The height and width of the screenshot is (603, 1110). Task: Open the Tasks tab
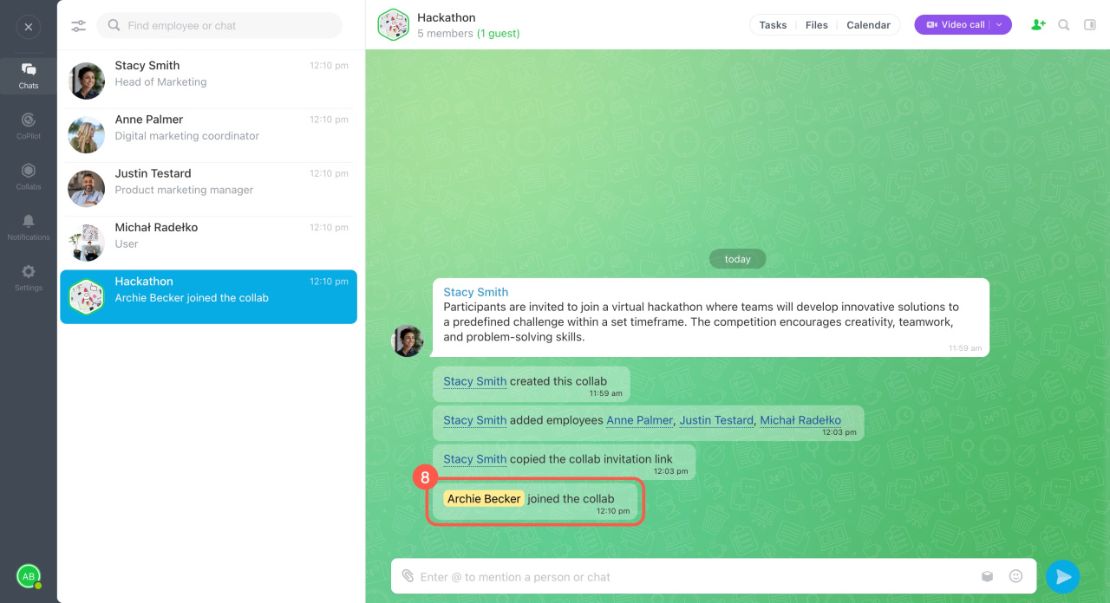pyautogui.click(x=772, y=25)
